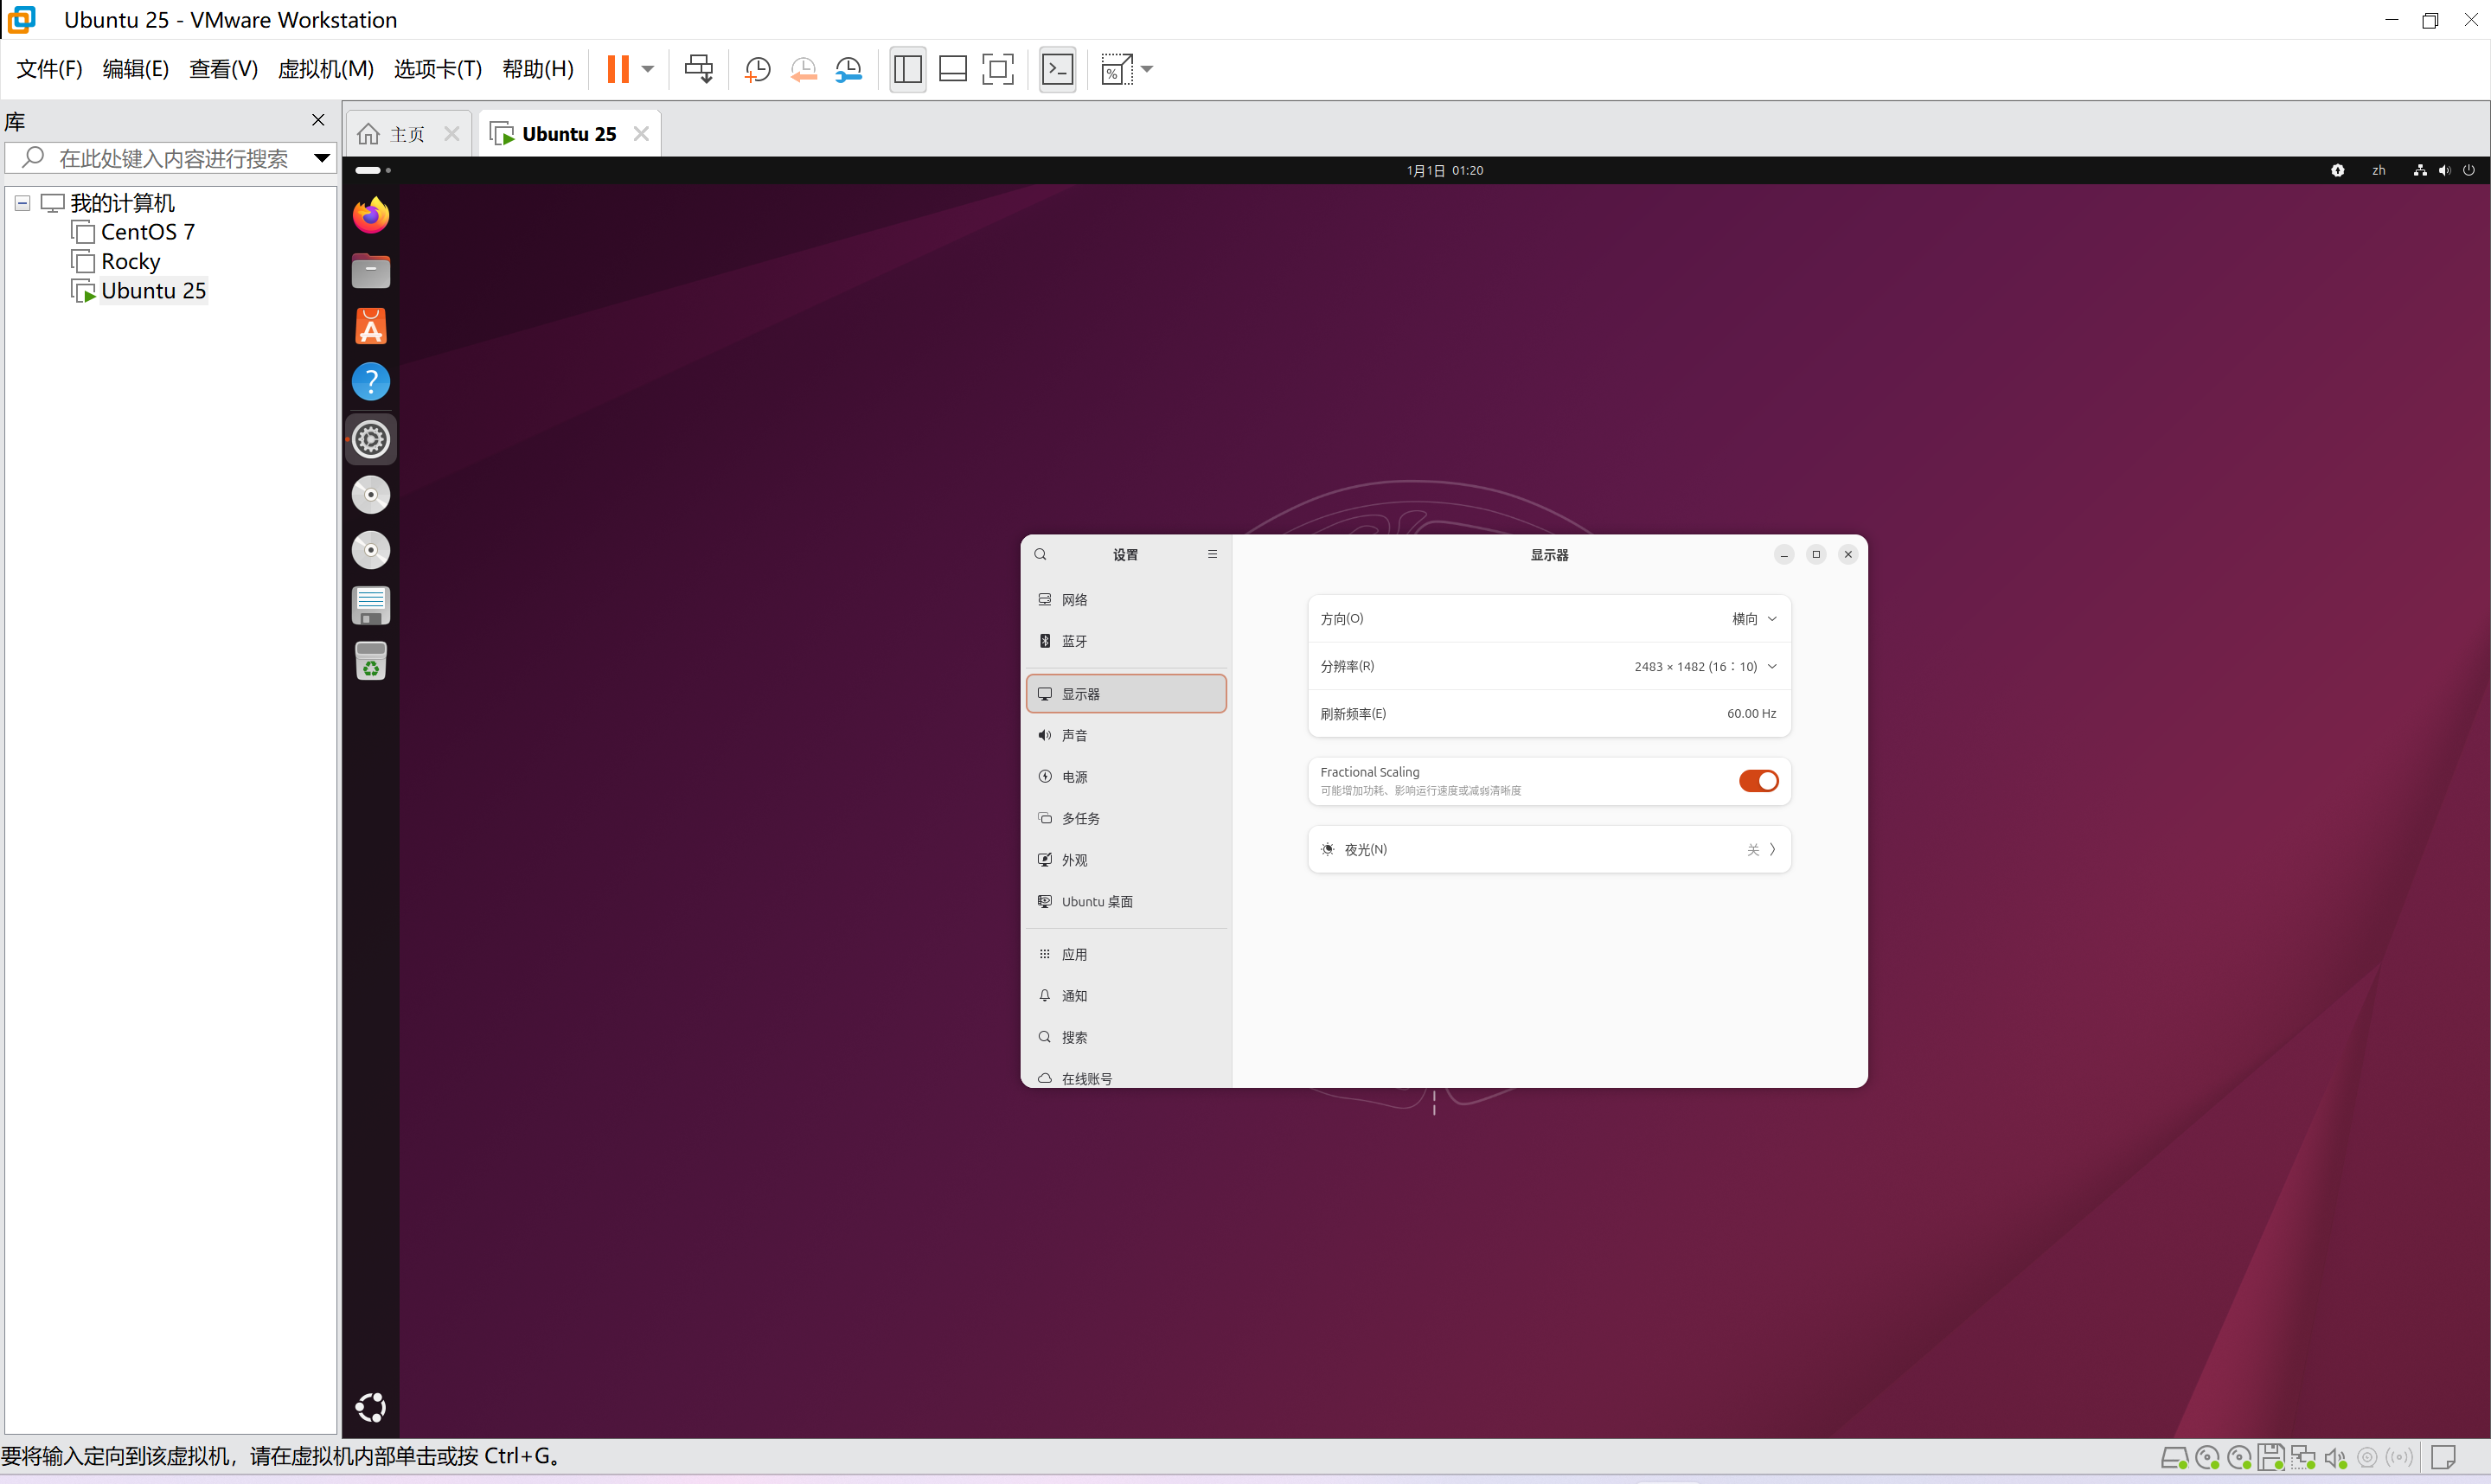2491x1484 pixels.
Task: Toggle the thumbnail bar view button
Action: pos(952,69)
